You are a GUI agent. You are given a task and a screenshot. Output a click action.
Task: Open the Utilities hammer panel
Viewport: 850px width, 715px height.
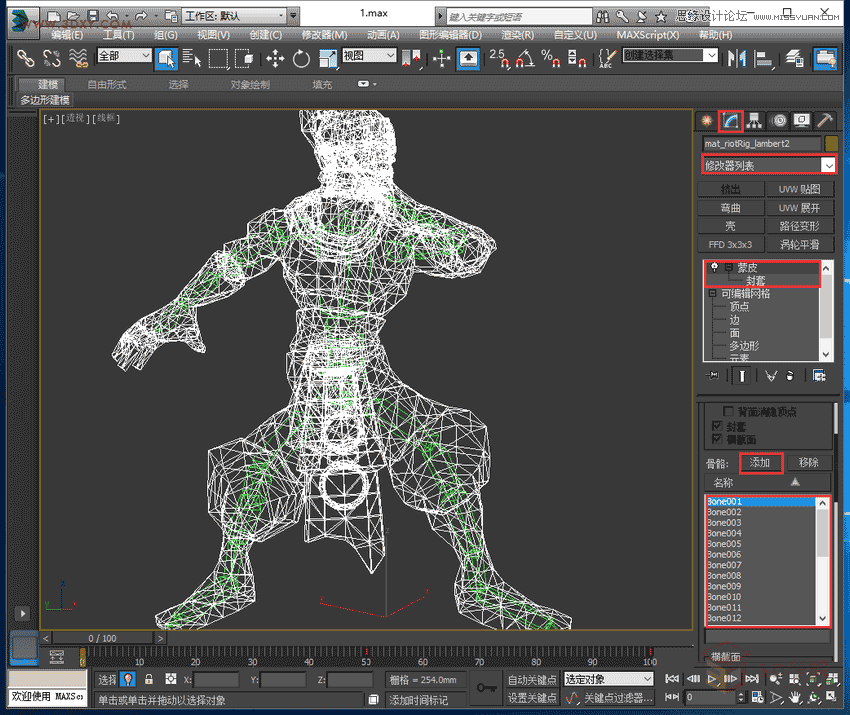[x=825, y=120]
